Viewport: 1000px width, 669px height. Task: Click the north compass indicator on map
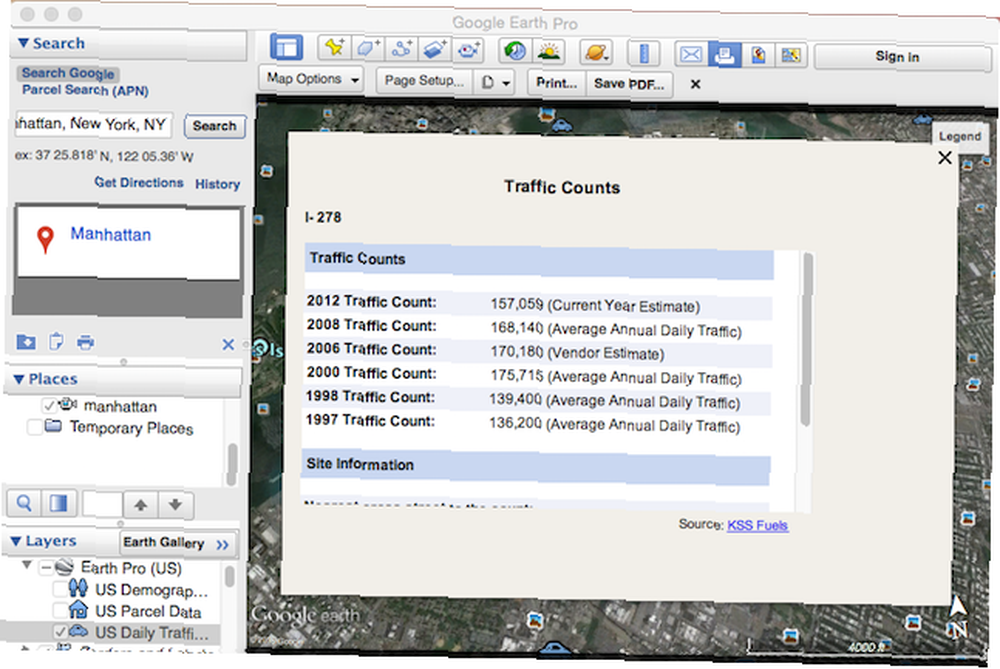[x=957, y=617]
